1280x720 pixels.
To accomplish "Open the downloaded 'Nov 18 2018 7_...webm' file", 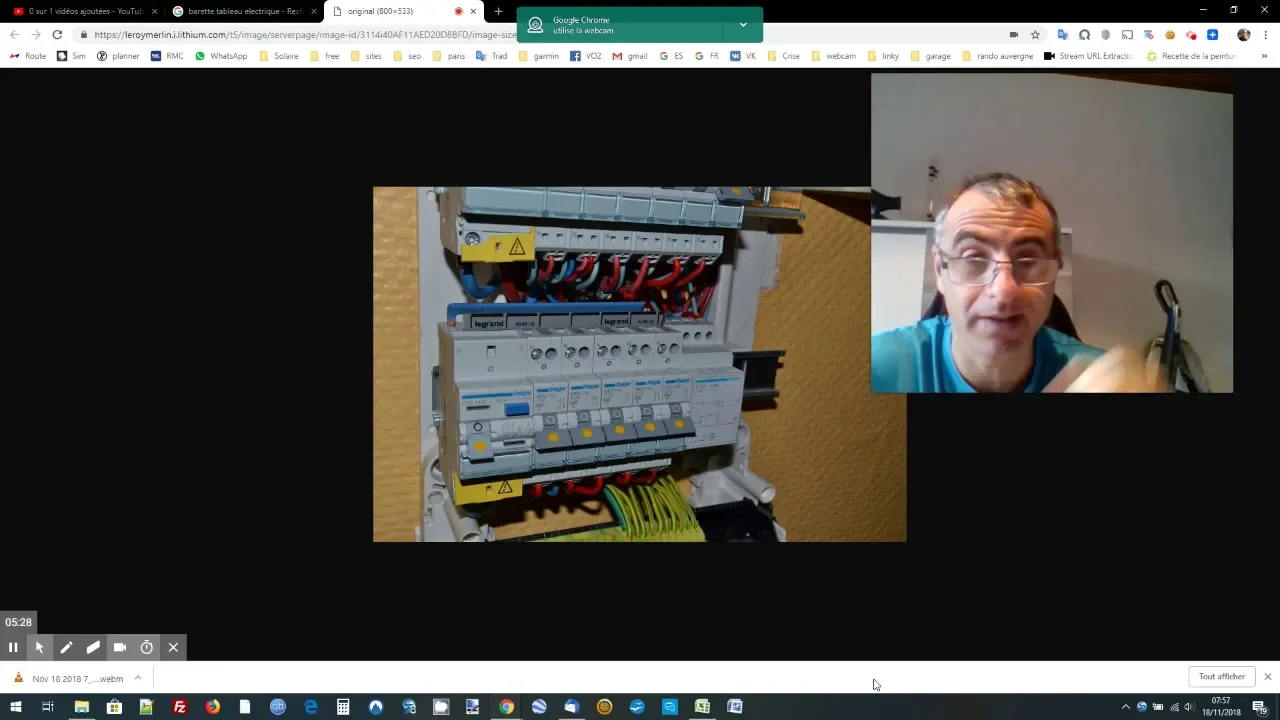I will (68, 678).
